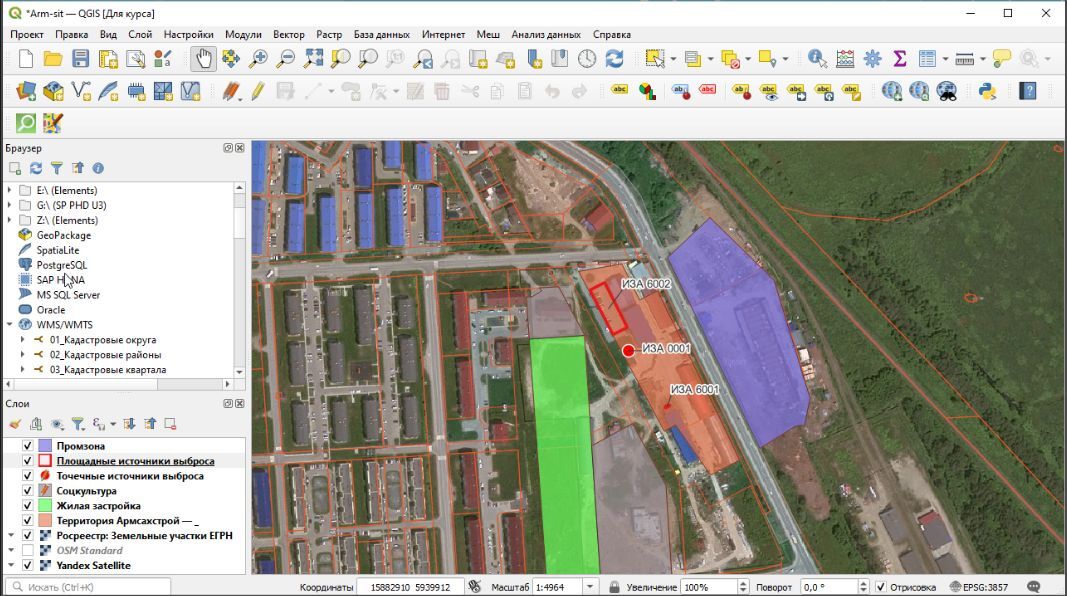The width and height of the screenshot is (1067, 596).
Task: Open the Анализ данных menu
Action: tap(545, 34)
